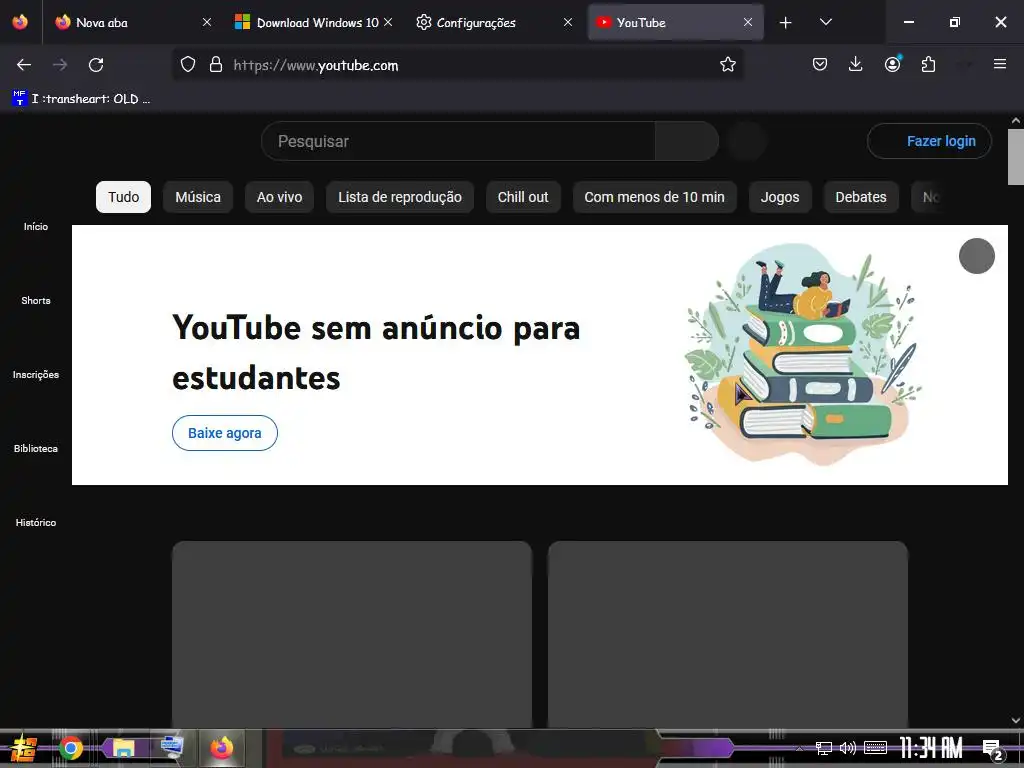Select the Debates filter chip

pyautogui.click(x=861, y=197)
